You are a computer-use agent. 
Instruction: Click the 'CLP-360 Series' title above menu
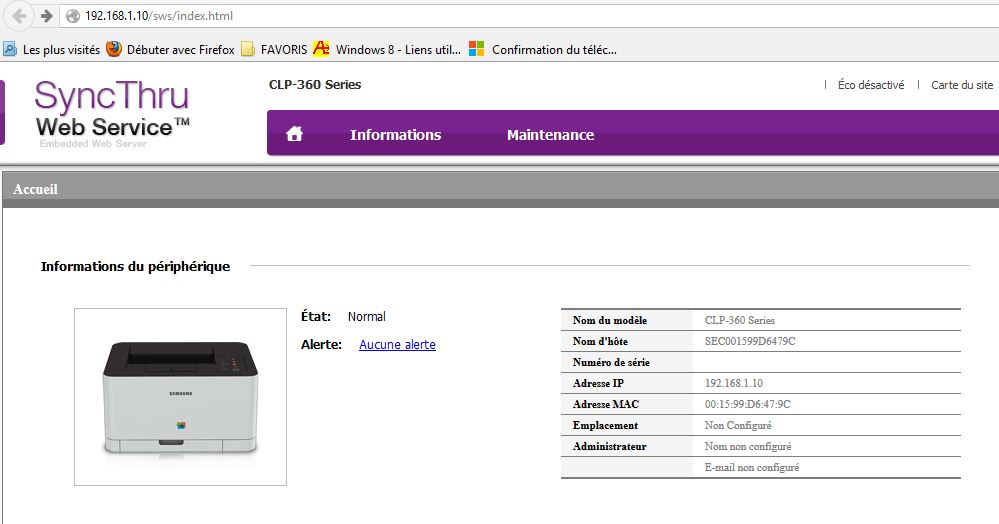click(315, 85)
